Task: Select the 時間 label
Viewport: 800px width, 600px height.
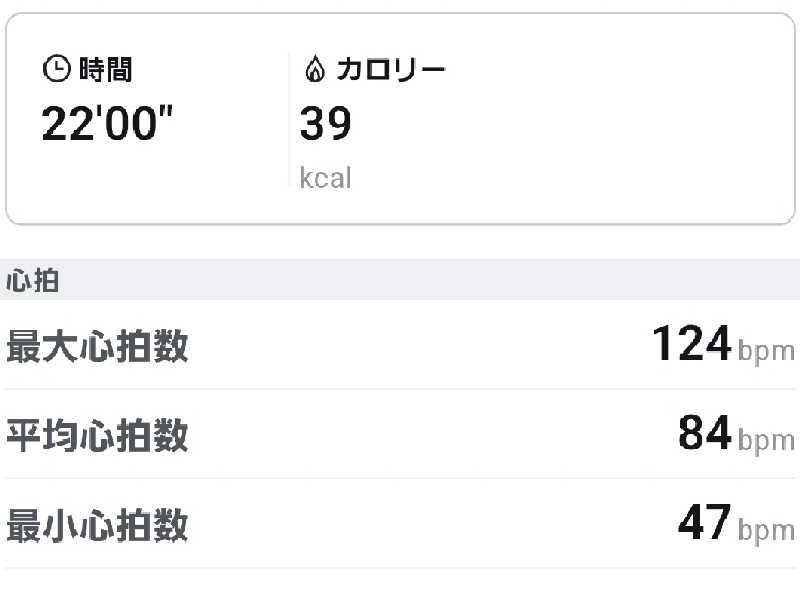Action: point(105,69)
